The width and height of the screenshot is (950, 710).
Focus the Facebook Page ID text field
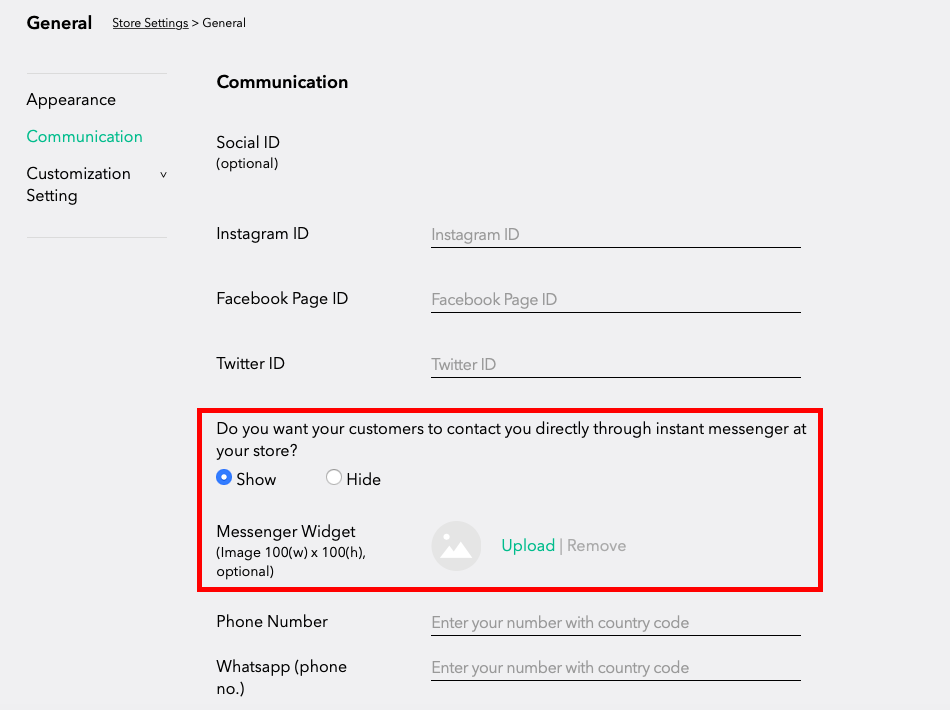coord(616,300)
